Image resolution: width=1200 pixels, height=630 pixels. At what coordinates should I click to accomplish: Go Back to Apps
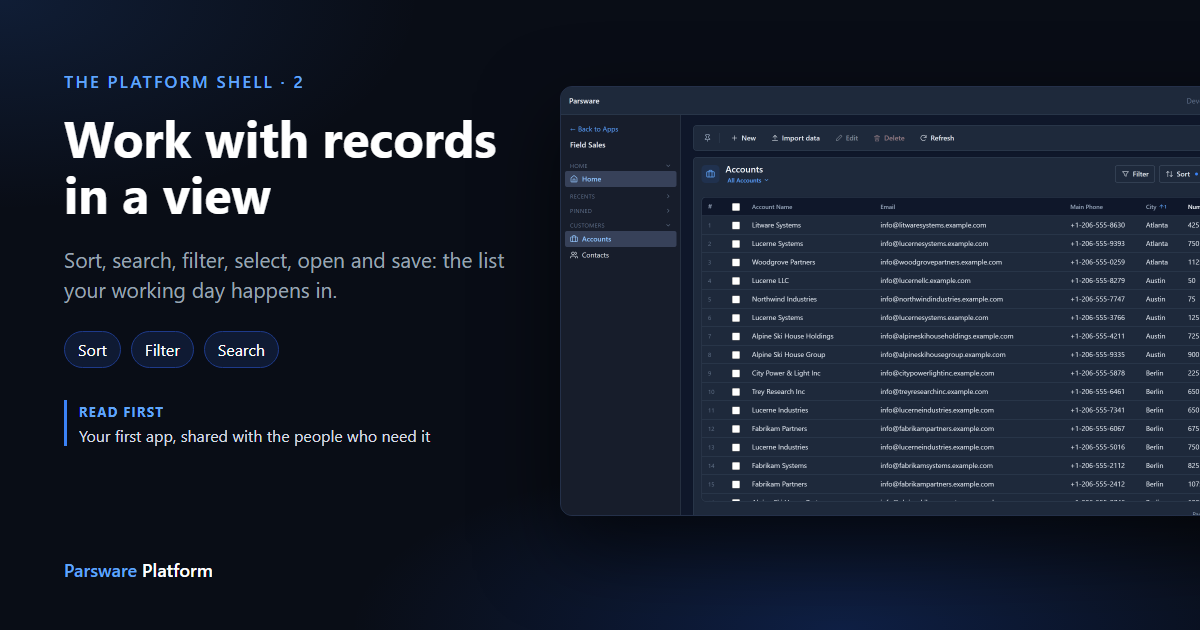[x=594, y=129]
